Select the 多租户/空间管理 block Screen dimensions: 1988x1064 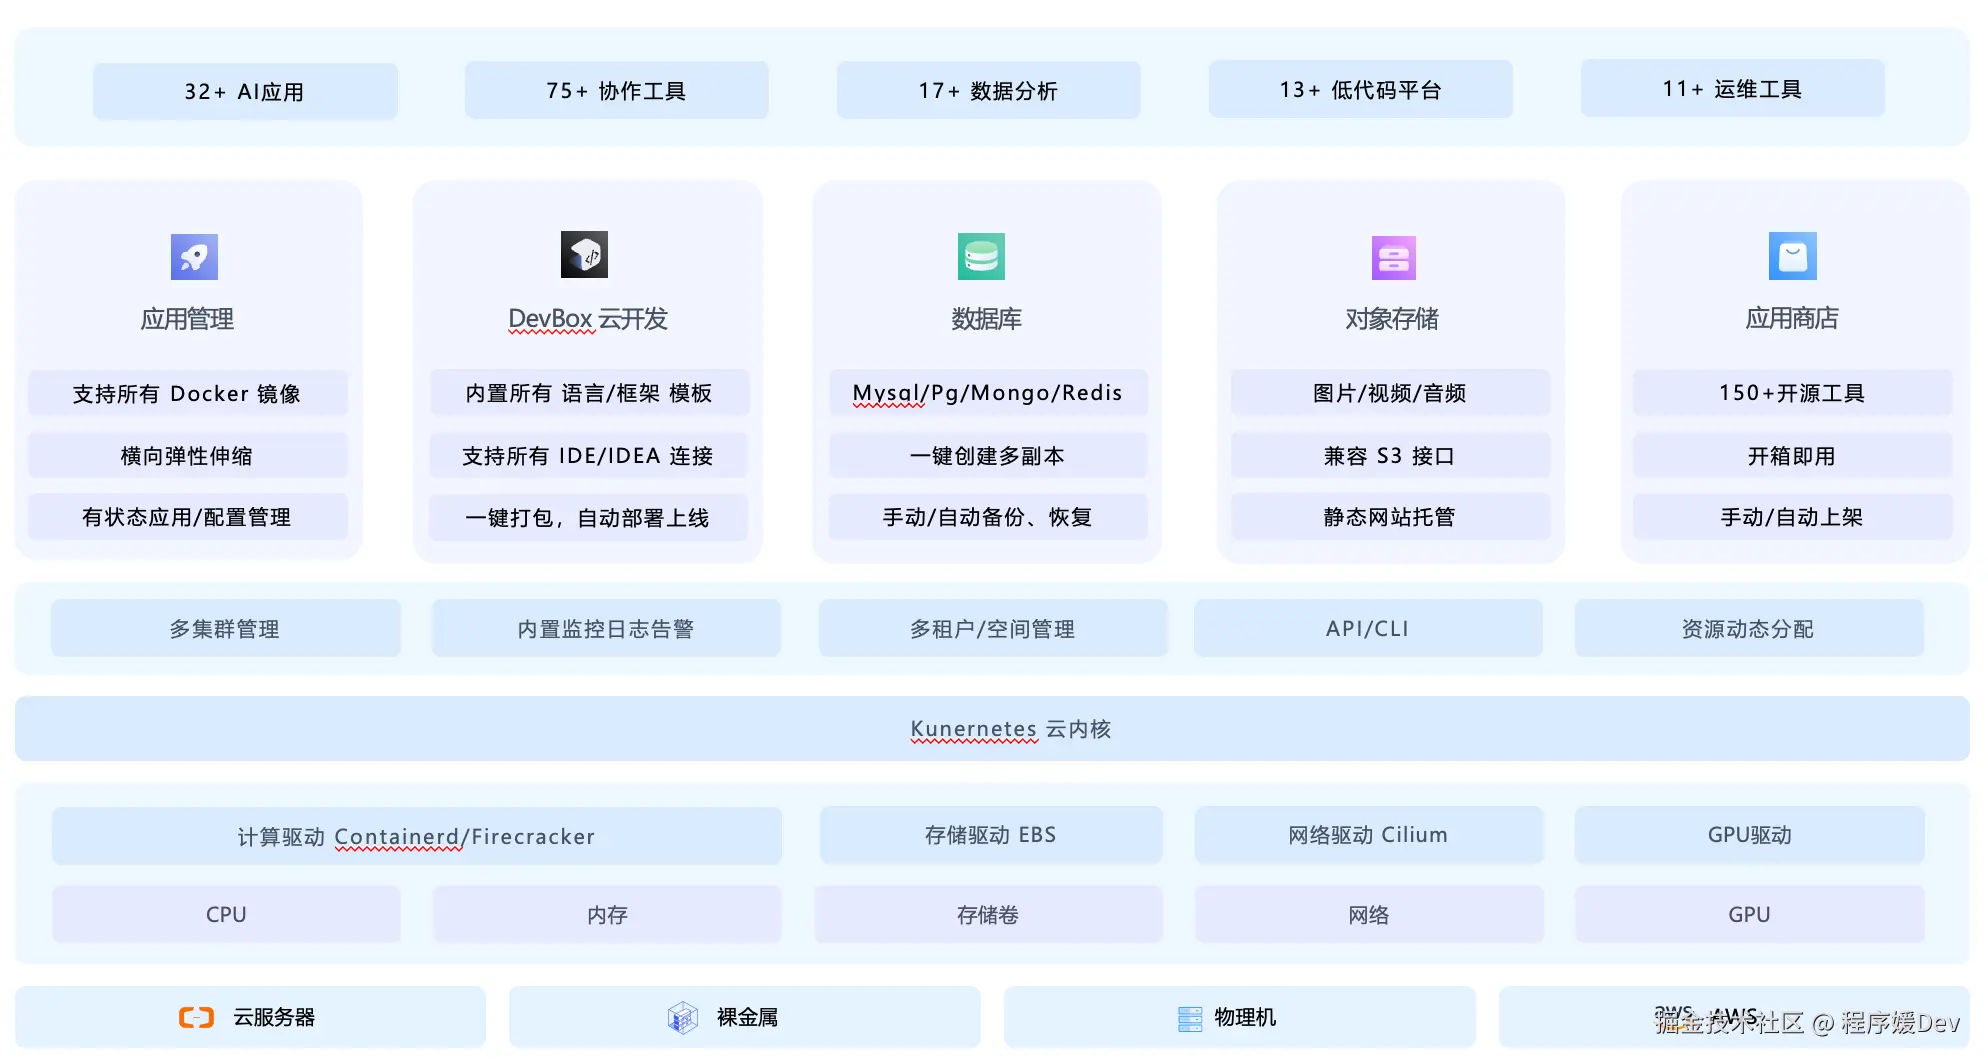tap(993, 629)
